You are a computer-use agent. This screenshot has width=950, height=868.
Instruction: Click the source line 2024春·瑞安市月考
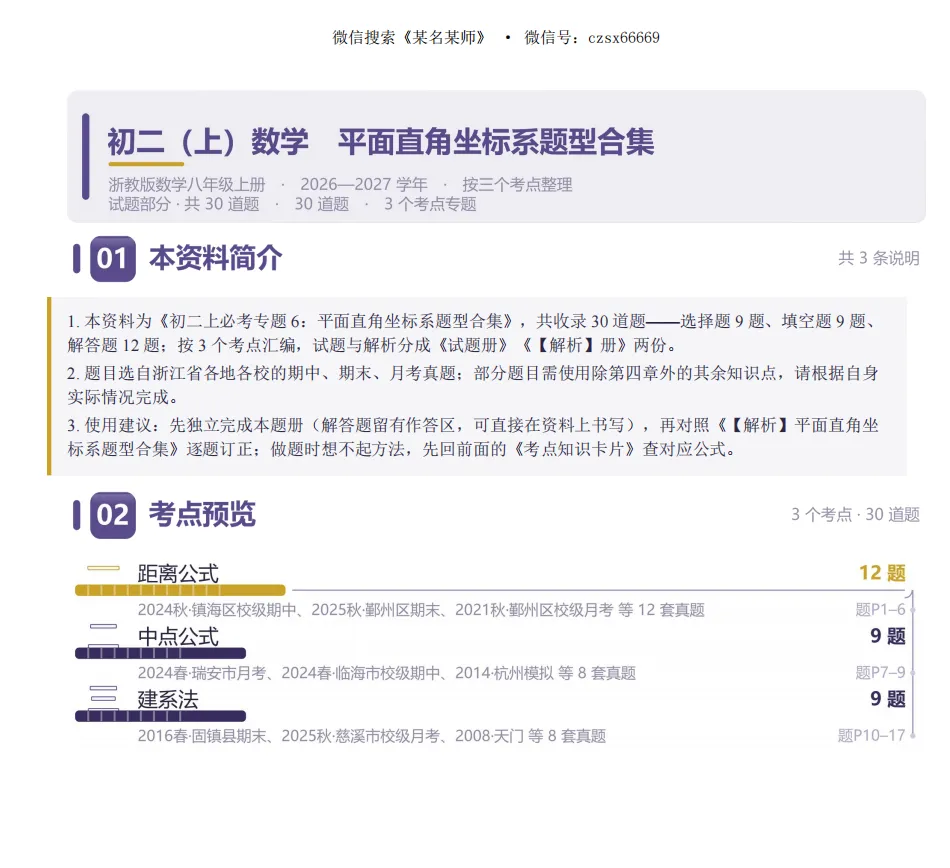point(387,673)
